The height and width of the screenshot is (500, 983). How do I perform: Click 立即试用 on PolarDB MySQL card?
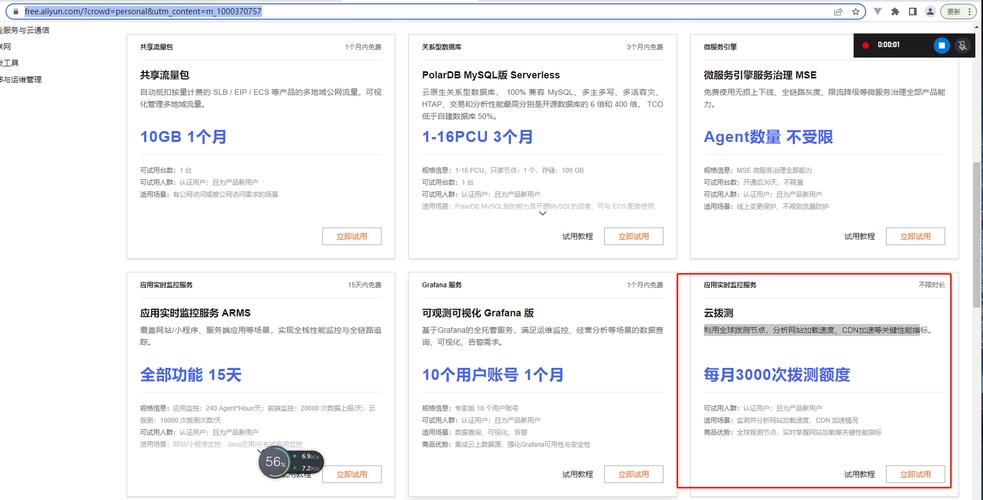pyautogui.click(x=634, y=236)
